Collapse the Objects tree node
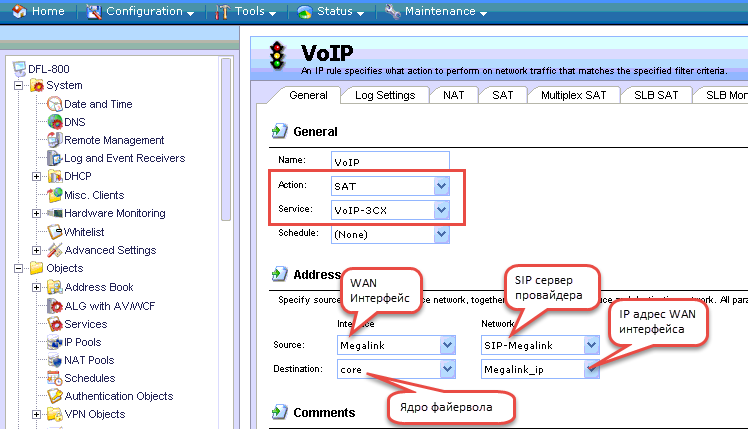 point(18,268)
